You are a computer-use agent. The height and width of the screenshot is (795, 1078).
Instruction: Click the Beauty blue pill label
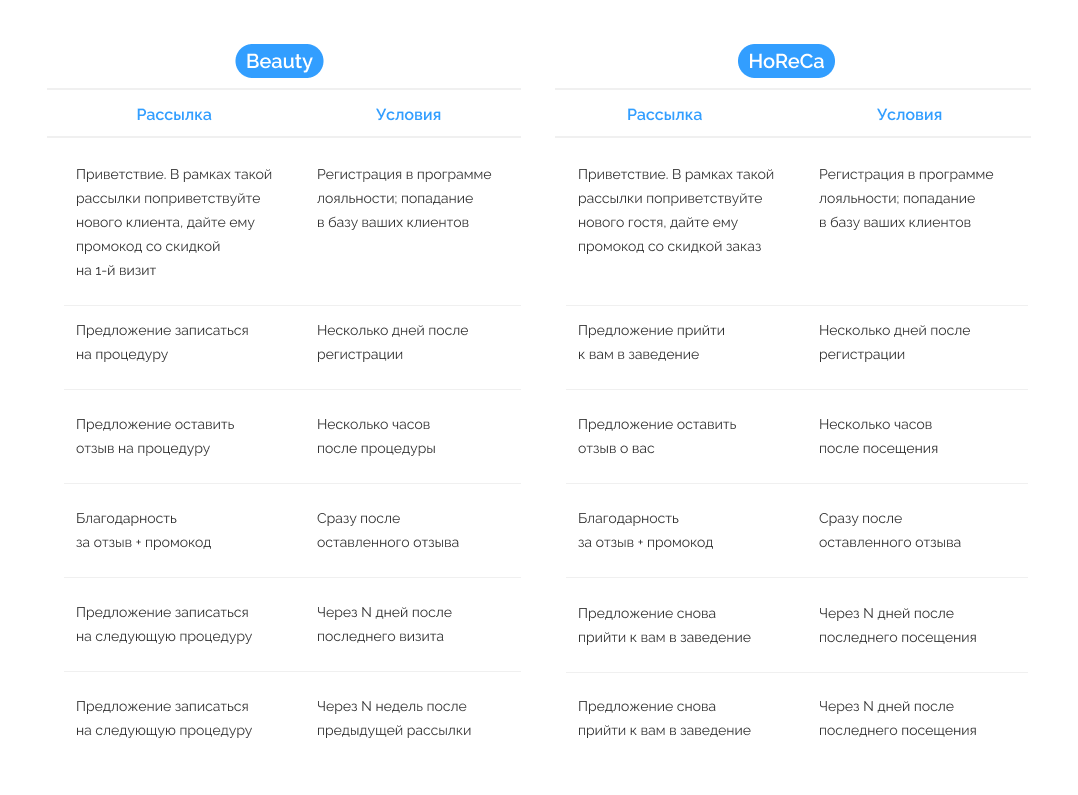279,61
